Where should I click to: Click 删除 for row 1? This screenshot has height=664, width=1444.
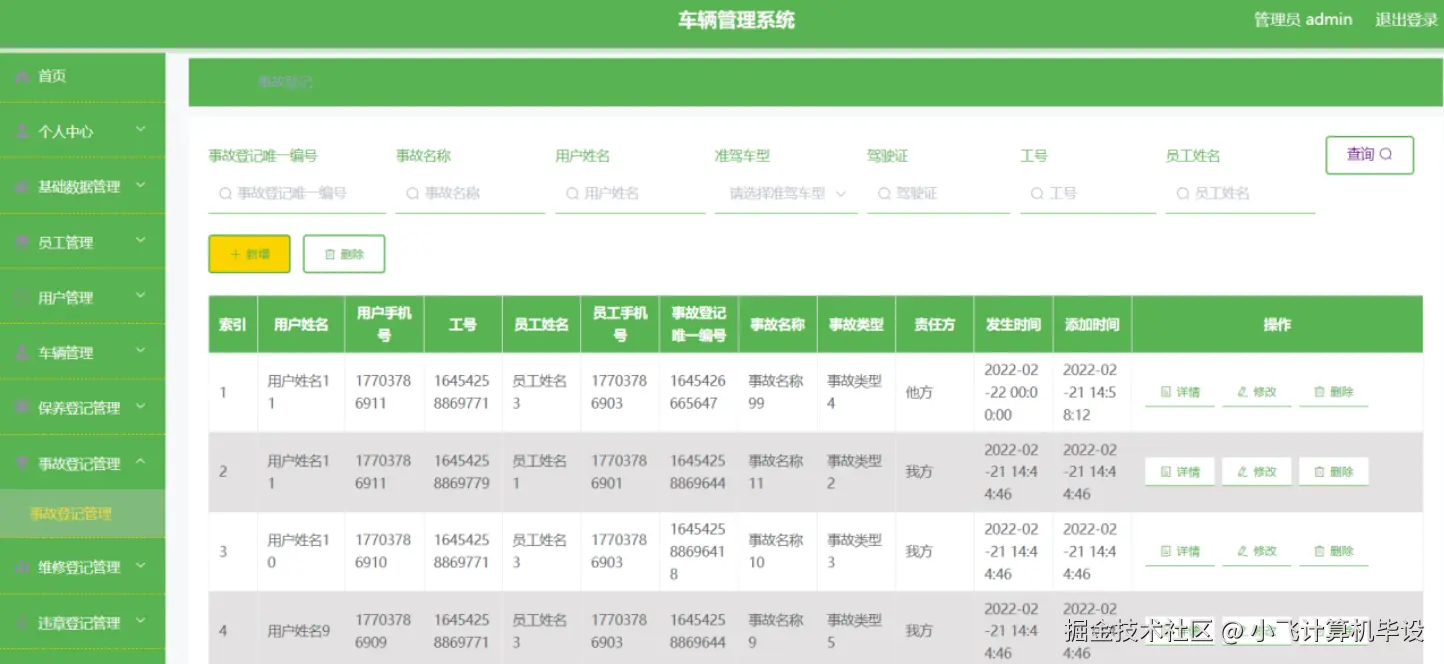coord(1334,392)
